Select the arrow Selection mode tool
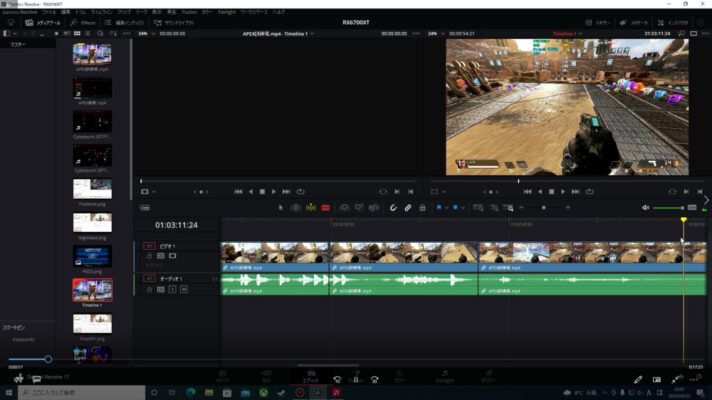The height and width of the screenshot is (400, 712). pyautogui.click(x=281, y=207)
